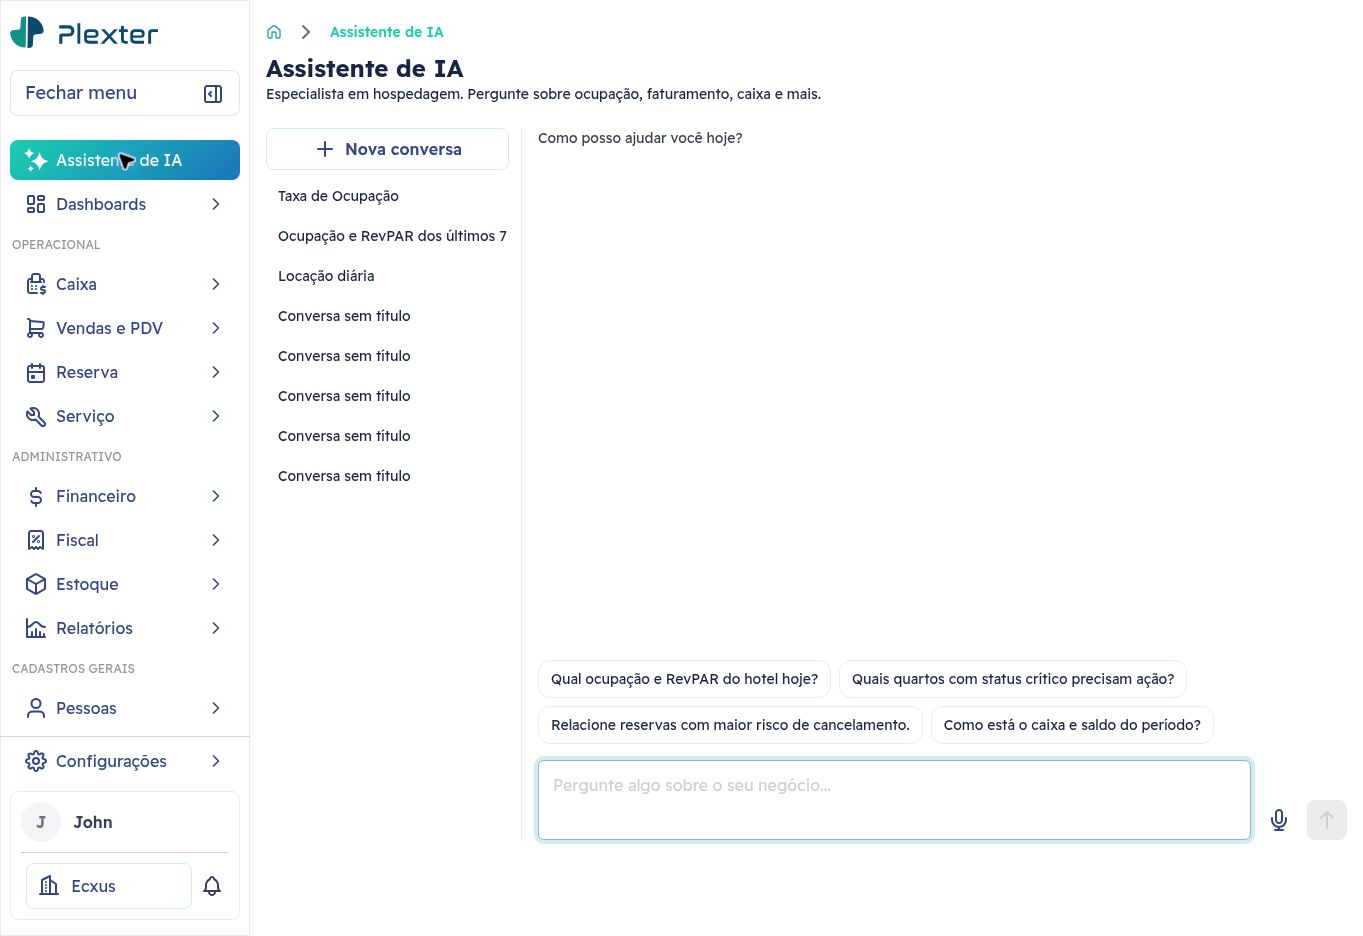
Task: Select the Relatórios menu item
Action: tap(125, 628)
